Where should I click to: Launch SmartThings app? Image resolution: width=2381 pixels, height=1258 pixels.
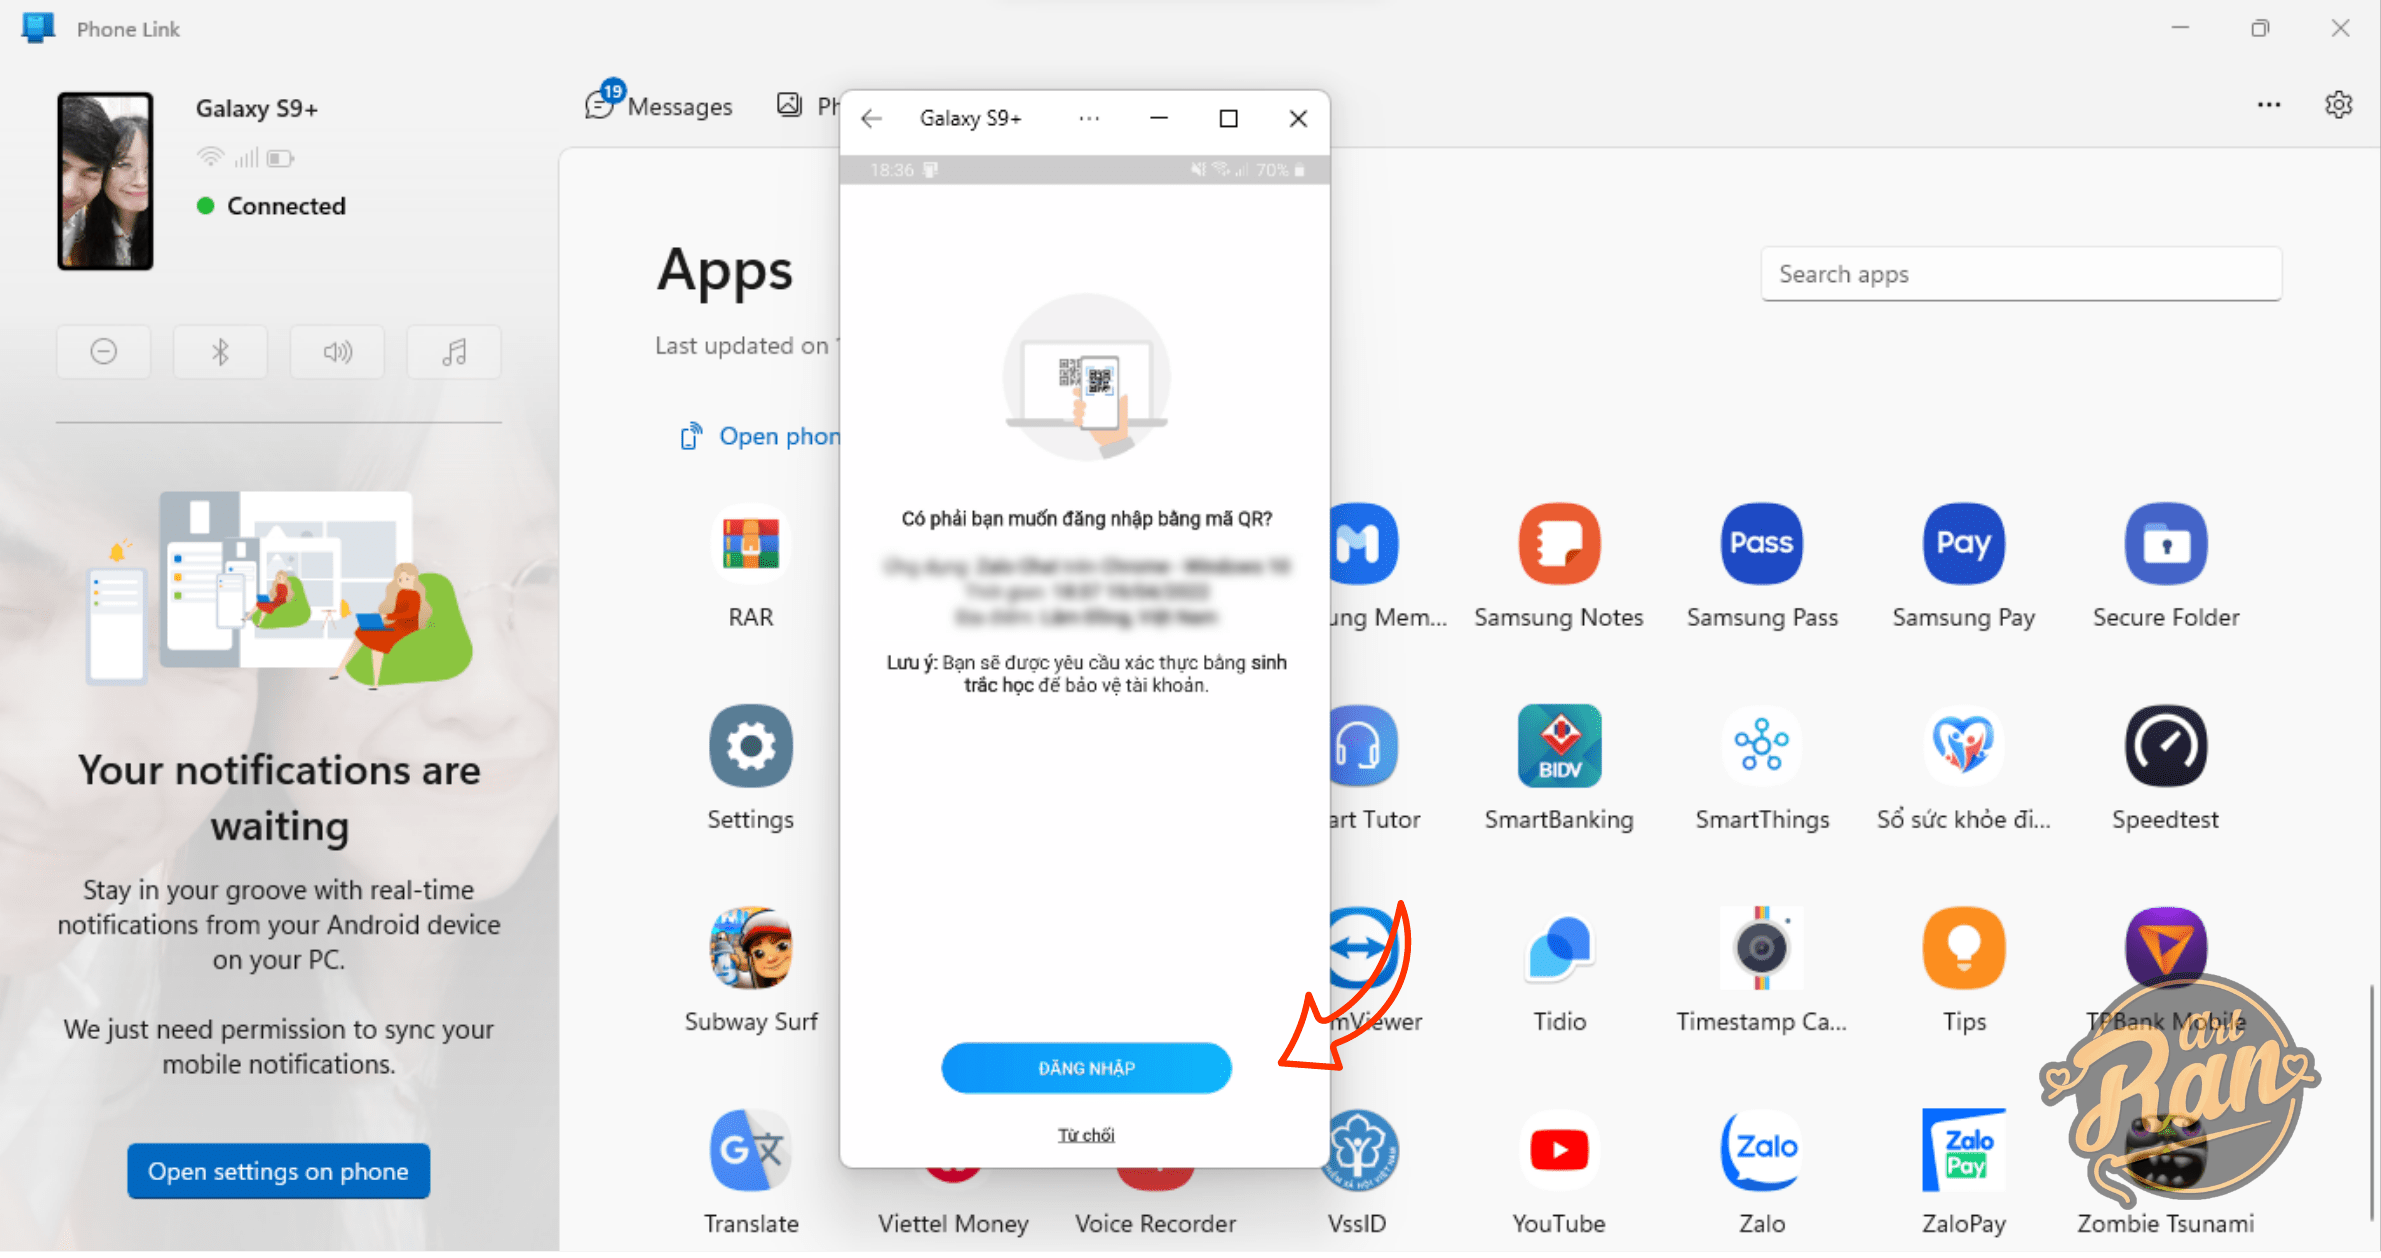pos(1761,746)
